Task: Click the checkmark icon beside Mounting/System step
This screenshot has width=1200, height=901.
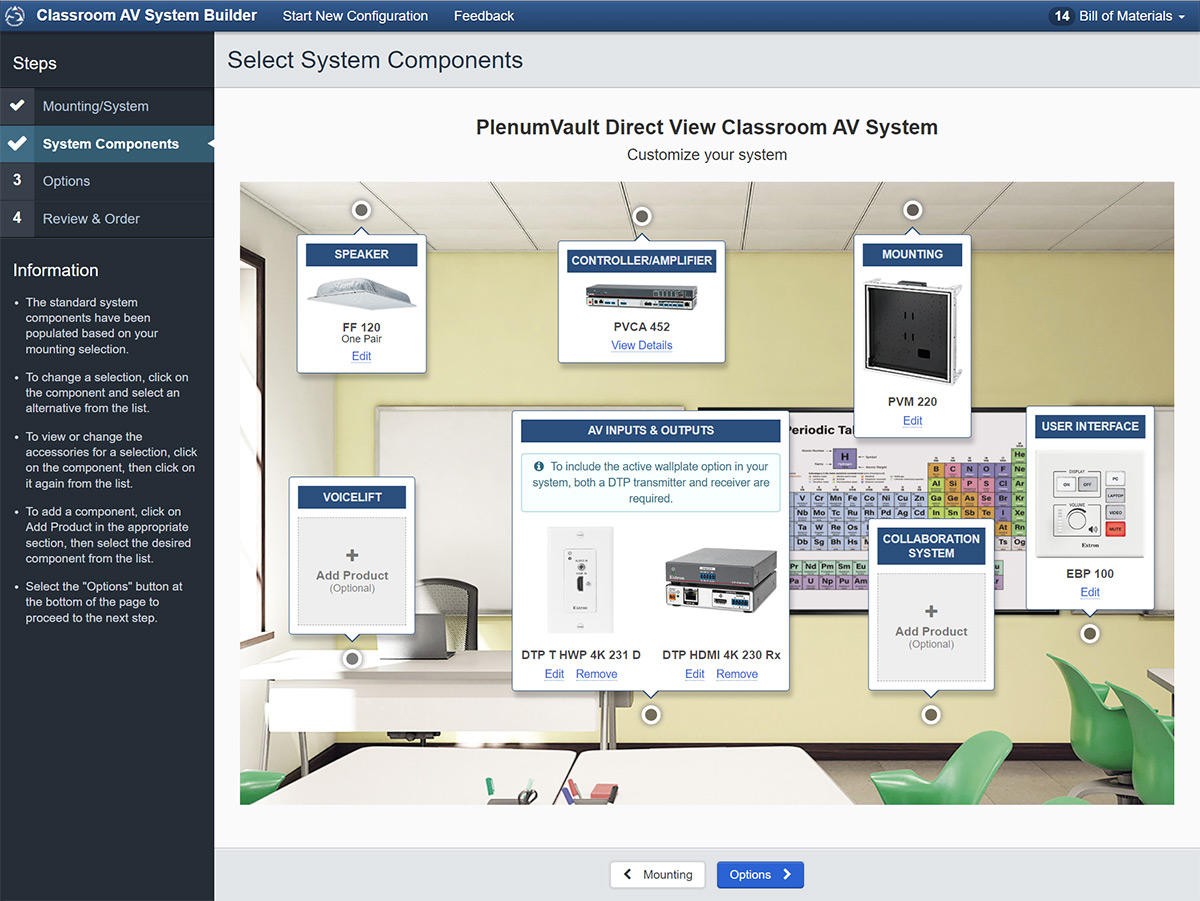Action: [17, 105]
